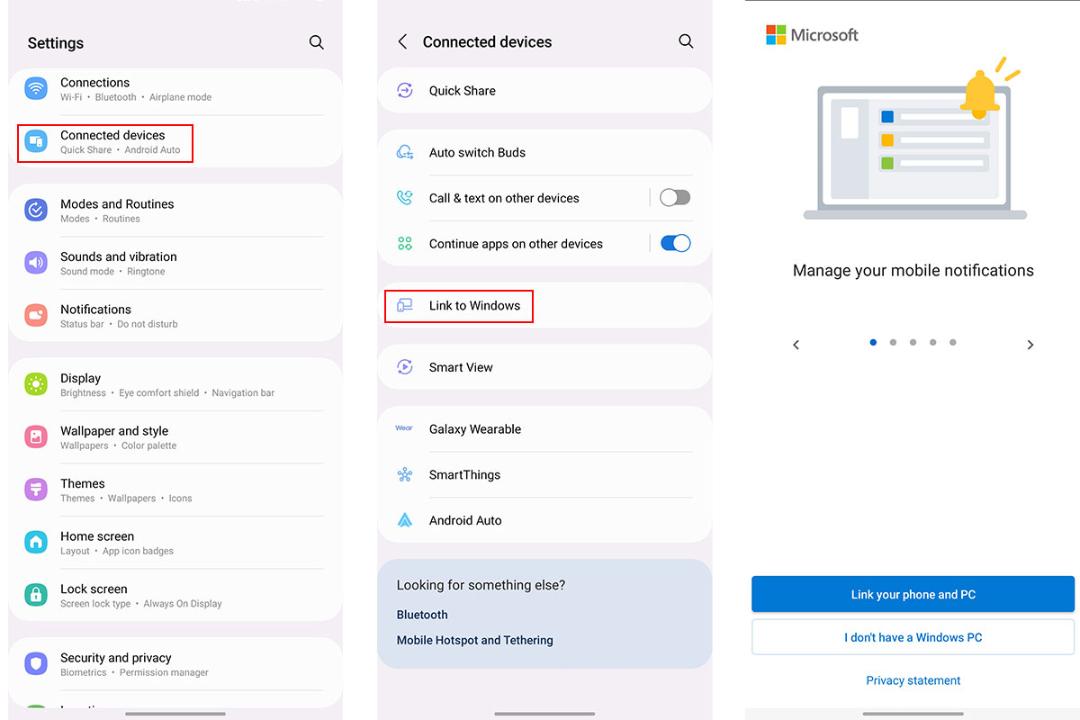
Task: Tap the Connections Wi-Fi icon
Action: 36,88
